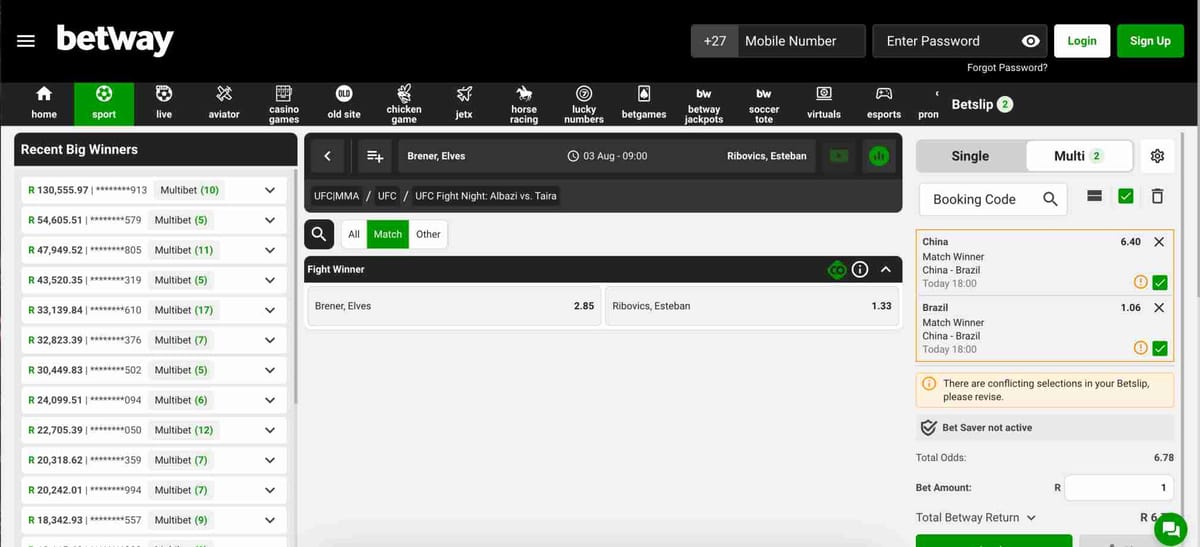Open the hamburger main menu

pos(26,41)
